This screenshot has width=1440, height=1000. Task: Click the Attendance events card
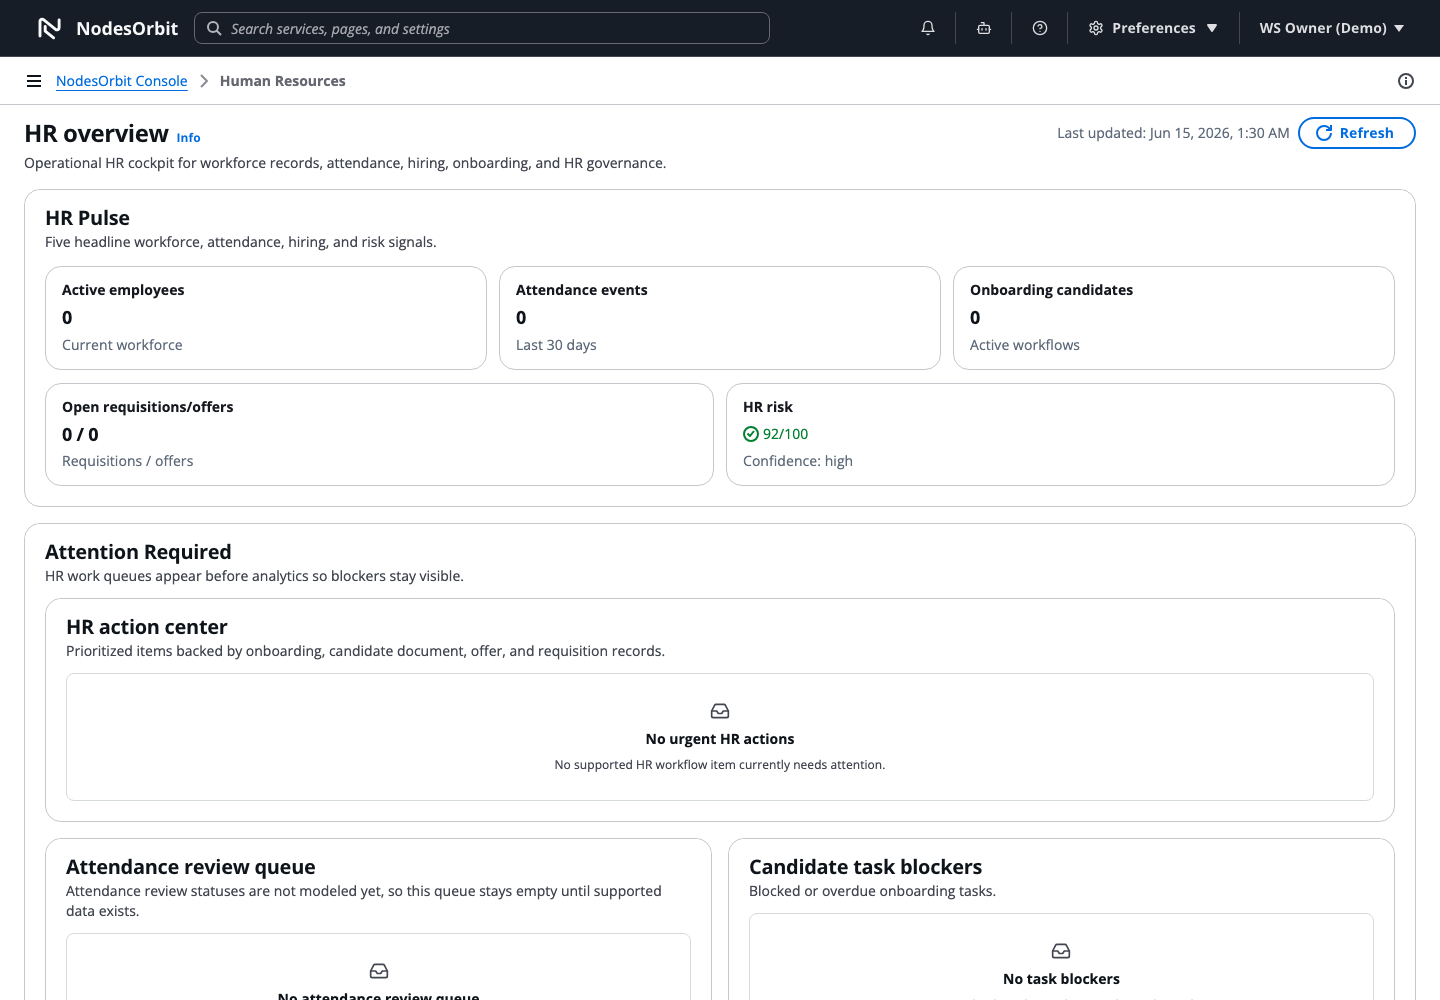coord(720,318)
